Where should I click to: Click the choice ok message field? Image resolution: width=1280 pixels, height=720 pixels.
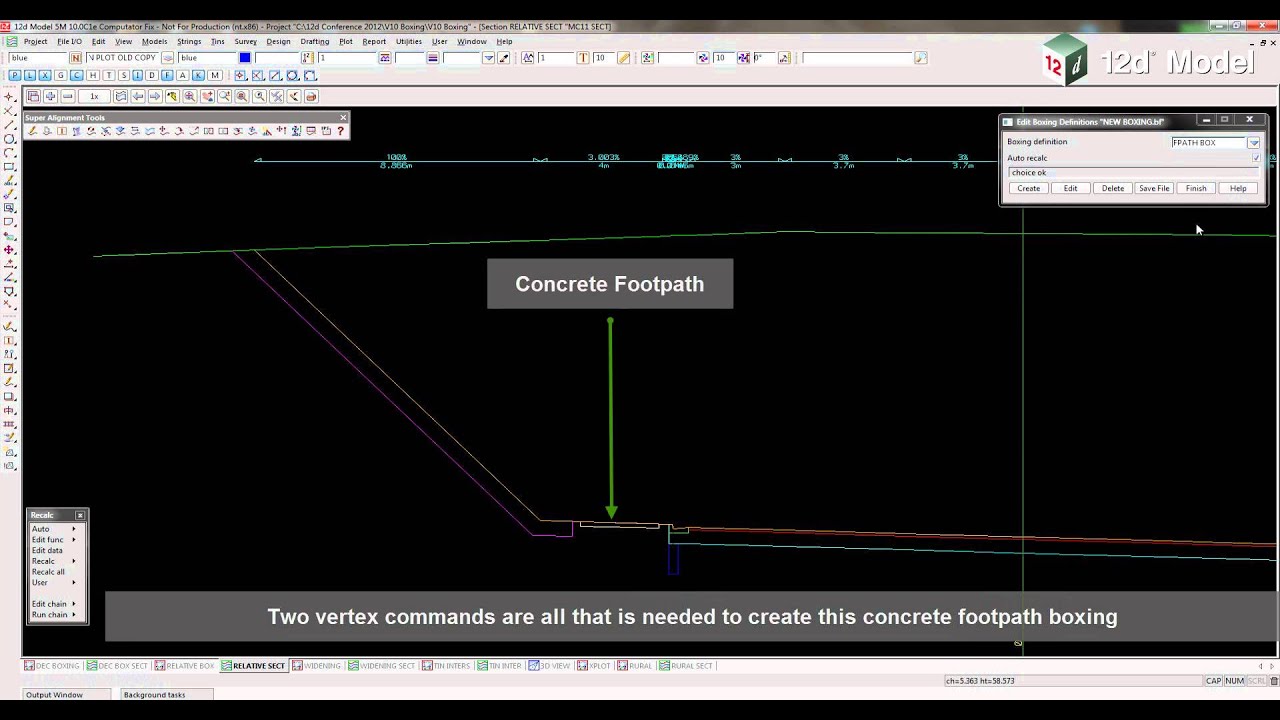(x=1133, y=173)
